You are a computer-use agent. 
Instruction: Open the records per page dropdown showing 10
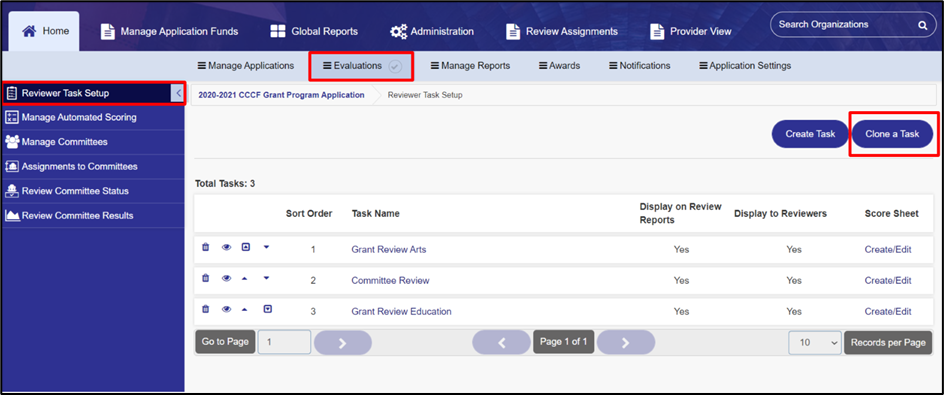tap(815, 342)
